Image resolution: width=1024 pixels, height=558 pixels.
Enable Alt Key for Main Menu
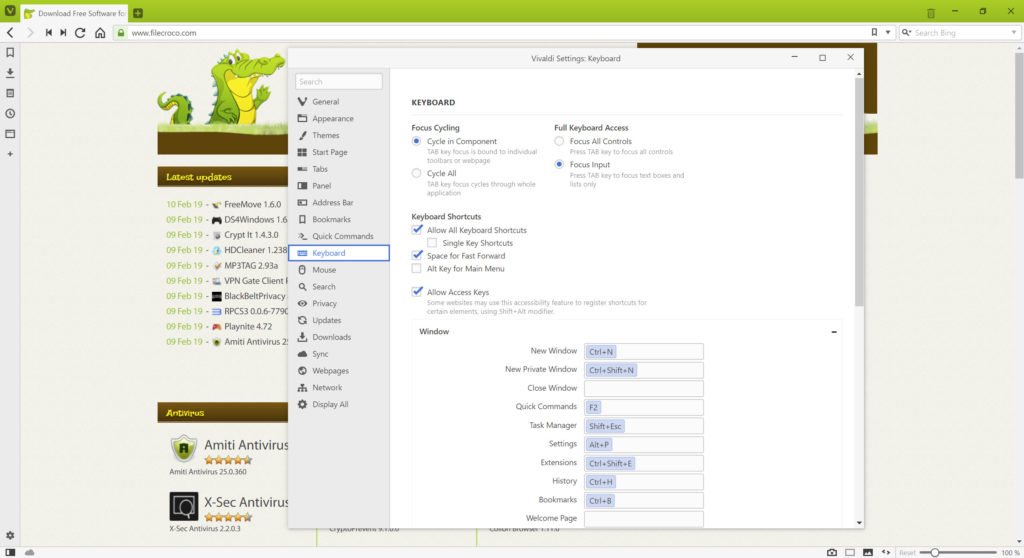417,269
